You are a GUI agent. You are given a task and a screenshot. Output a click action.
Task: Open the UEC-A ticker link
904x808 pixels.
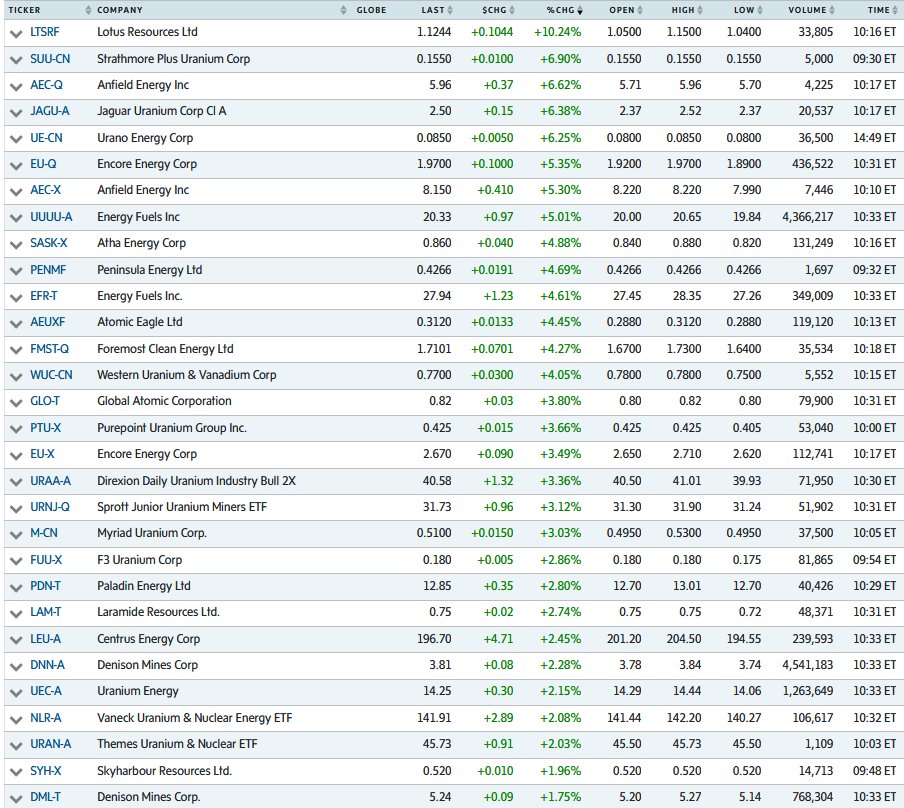pyautogui.click(x=46, y=691)
